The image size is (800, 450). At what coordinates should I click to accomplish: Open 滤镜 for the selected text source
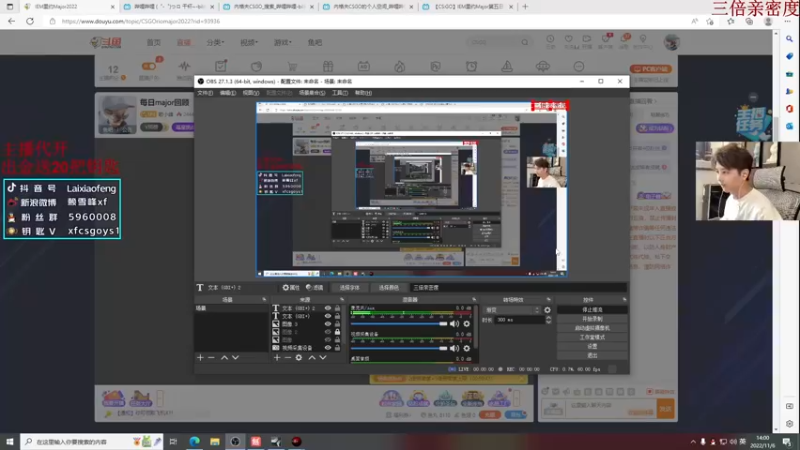315,287
